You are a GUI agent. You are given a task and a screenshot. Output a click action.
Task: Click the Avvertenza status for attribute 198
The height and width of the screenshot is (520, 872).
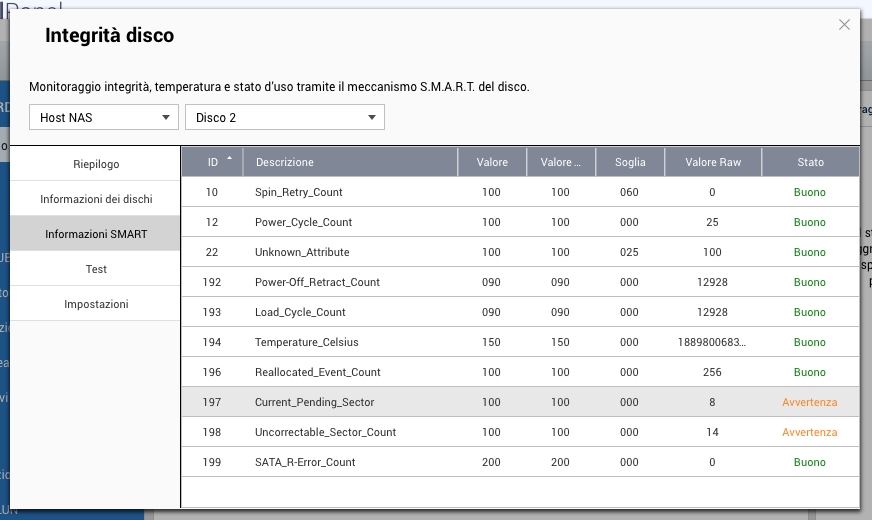tap(809, 432)
